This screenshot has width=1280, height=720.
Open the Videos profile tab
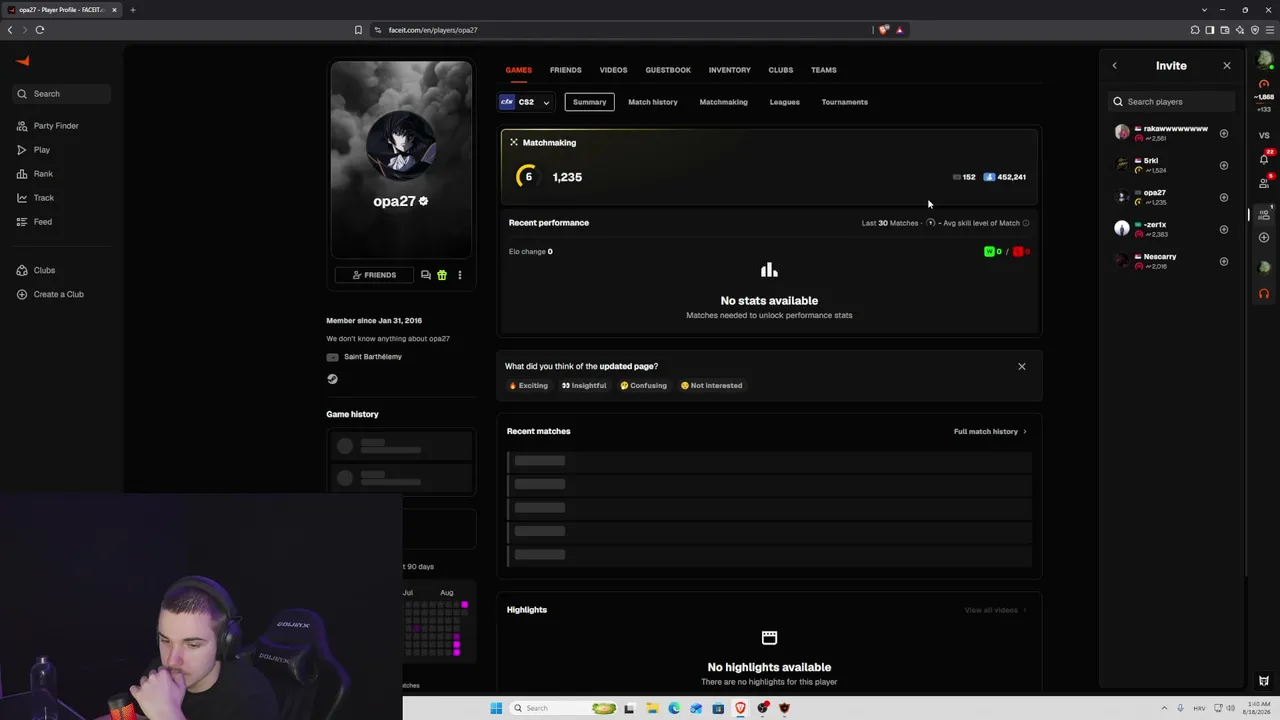pyautogui.click(x=613, y=70)
